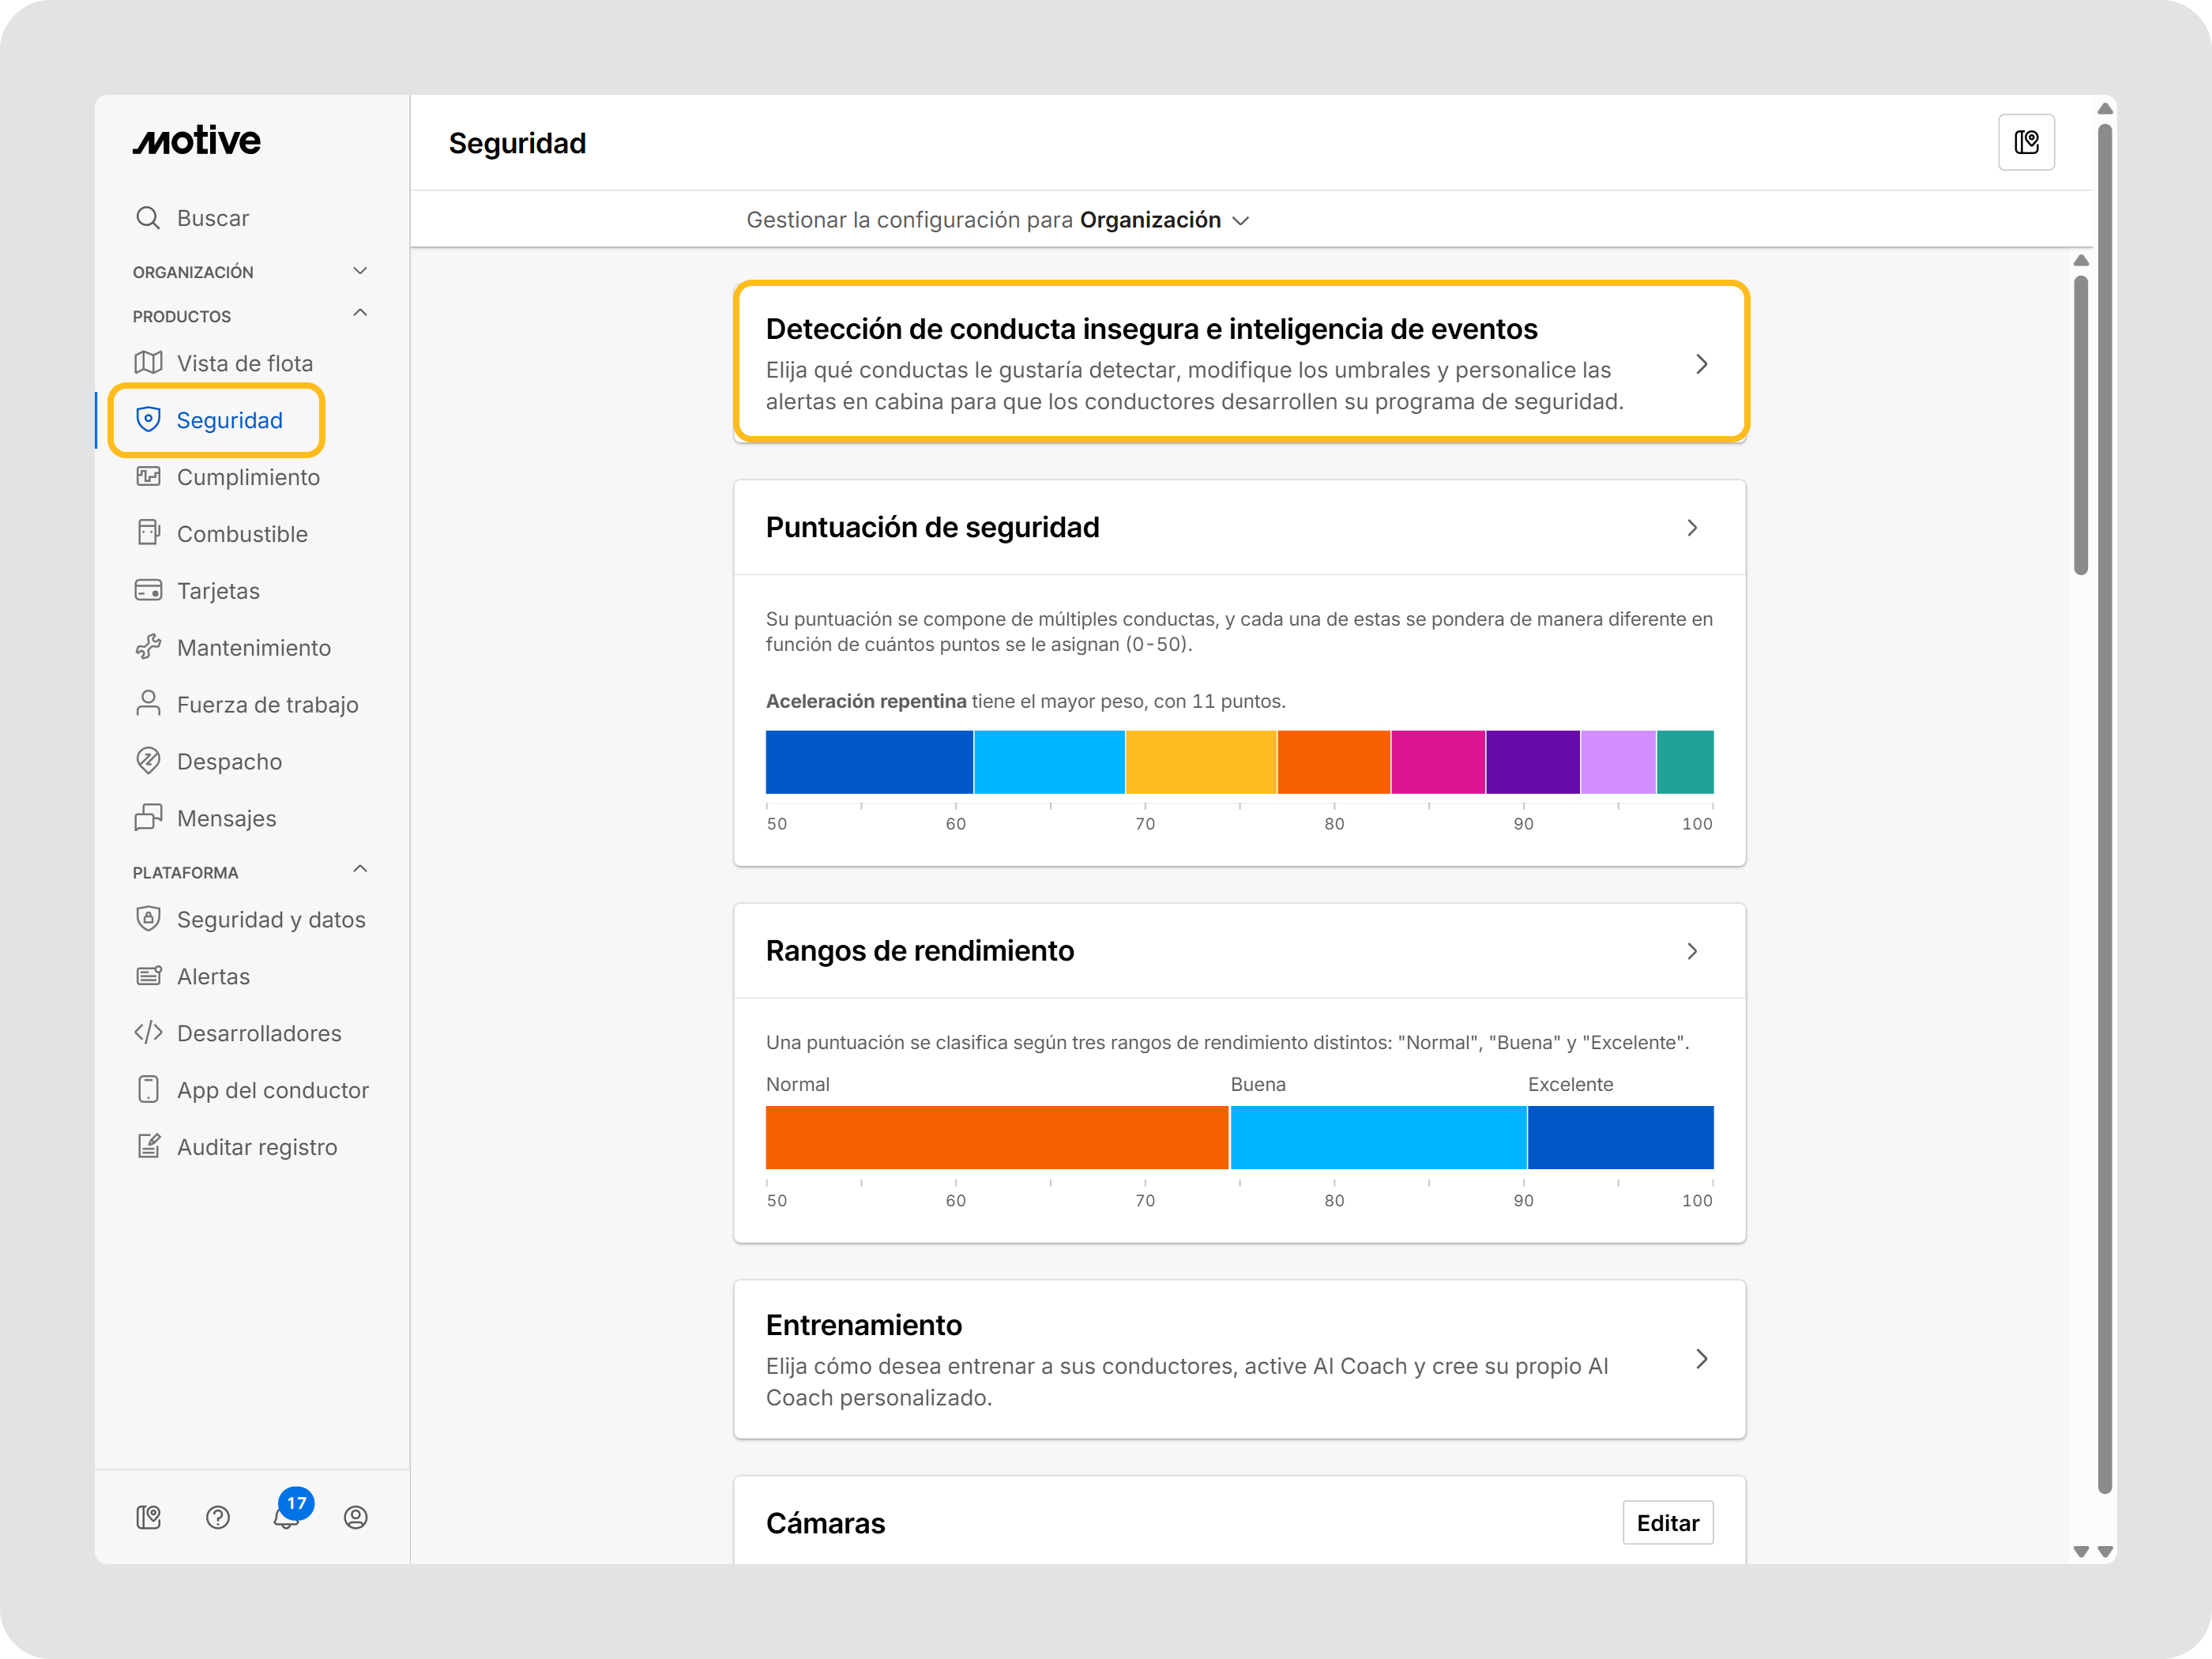This screenshot has width=2212, height=1659.
Task: Open Mantenimiento in the sidebar
Action: pos(253,648)
